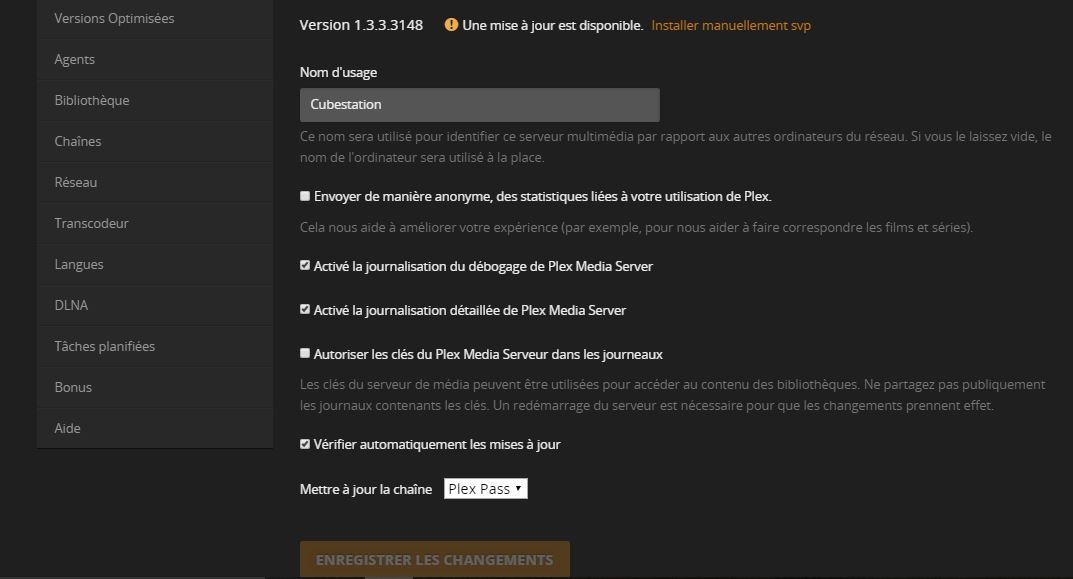Click the Plex Pass dropdown arrow
Image resolution: width=1073 pixels, height=579 pixels.
519,489
